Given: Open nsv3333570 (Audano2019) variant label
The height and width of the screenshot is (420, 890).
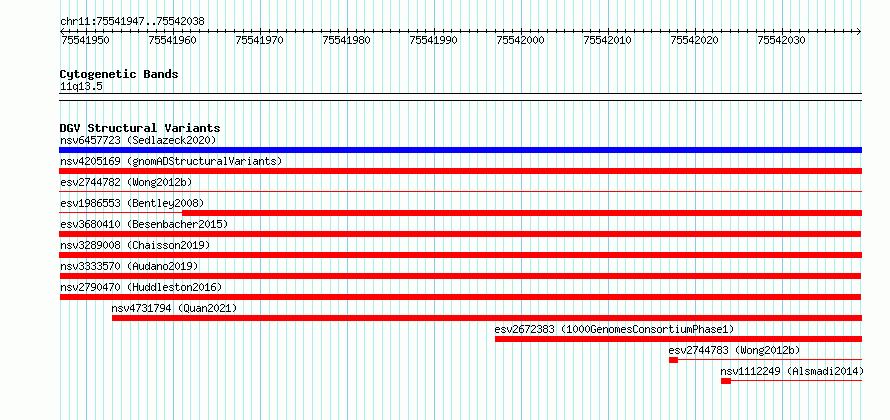Looking at the screenshot, I should click(x=129, y=266).
